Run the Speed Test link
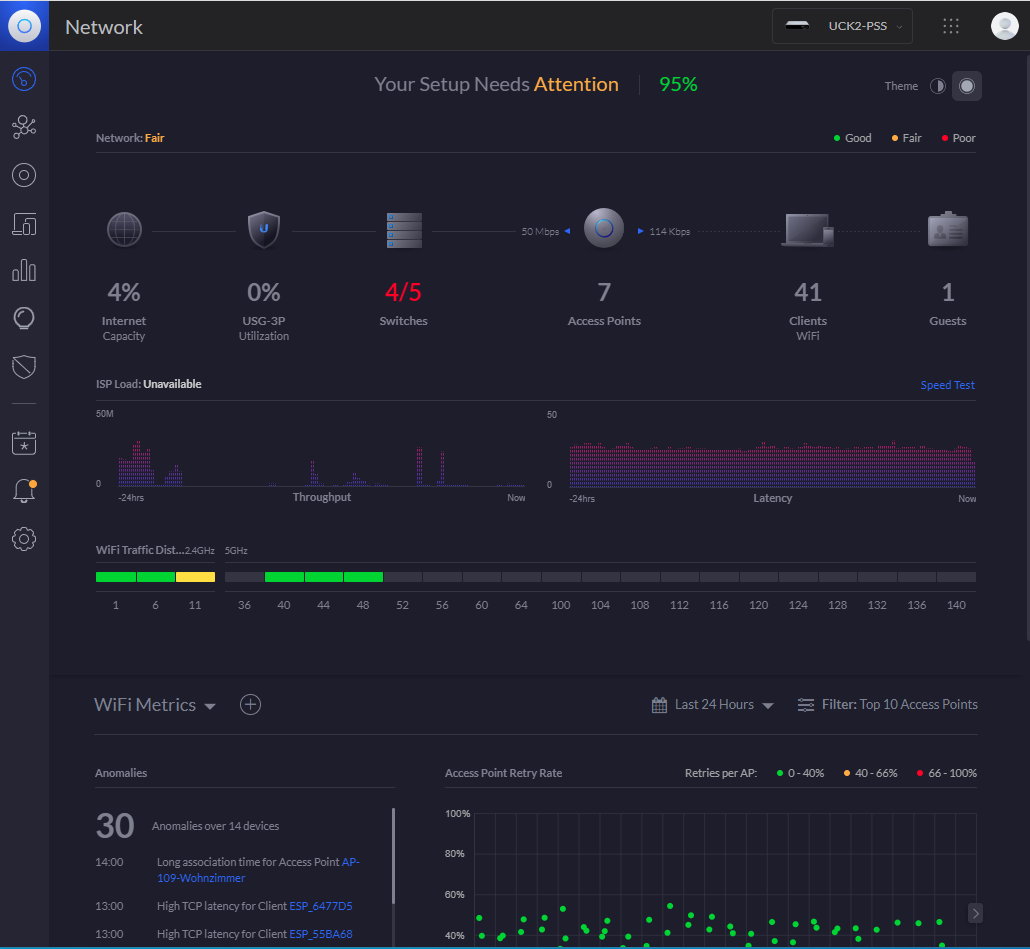 coord(947,385)
